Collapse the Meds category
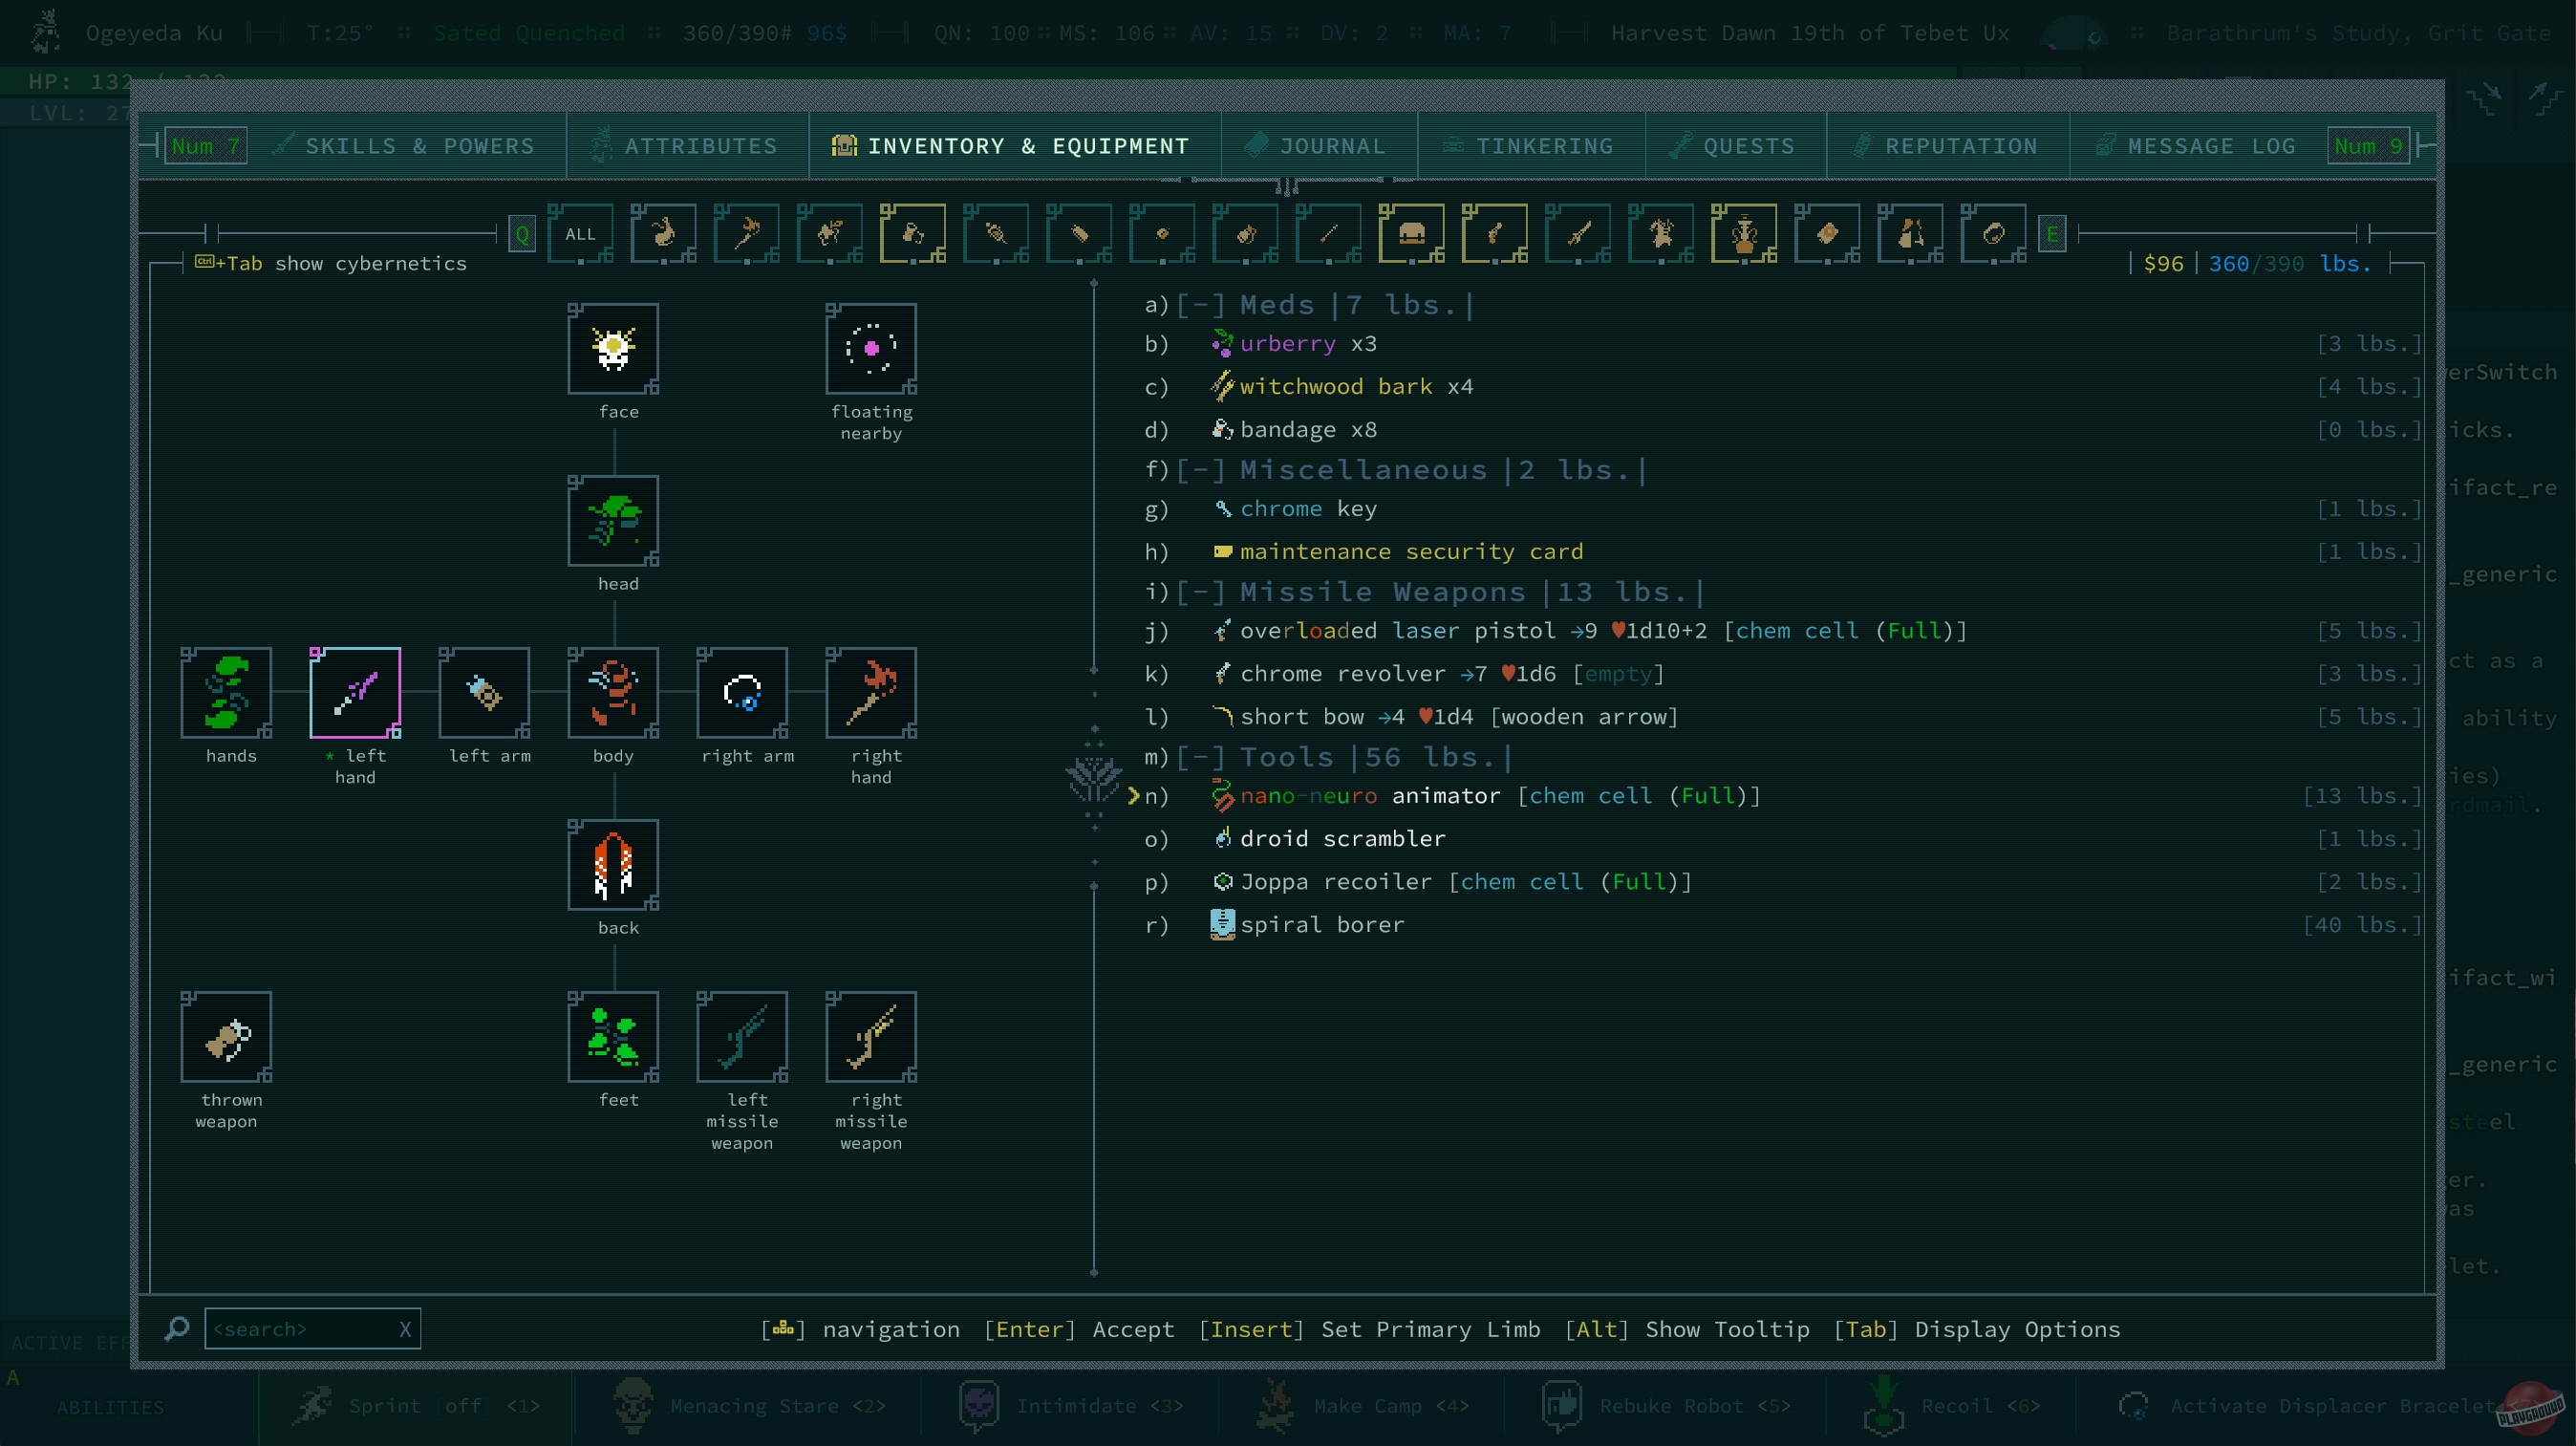Image resolution: width=2576 pixels, height=1446 pixels. (x=1202, y=304)
